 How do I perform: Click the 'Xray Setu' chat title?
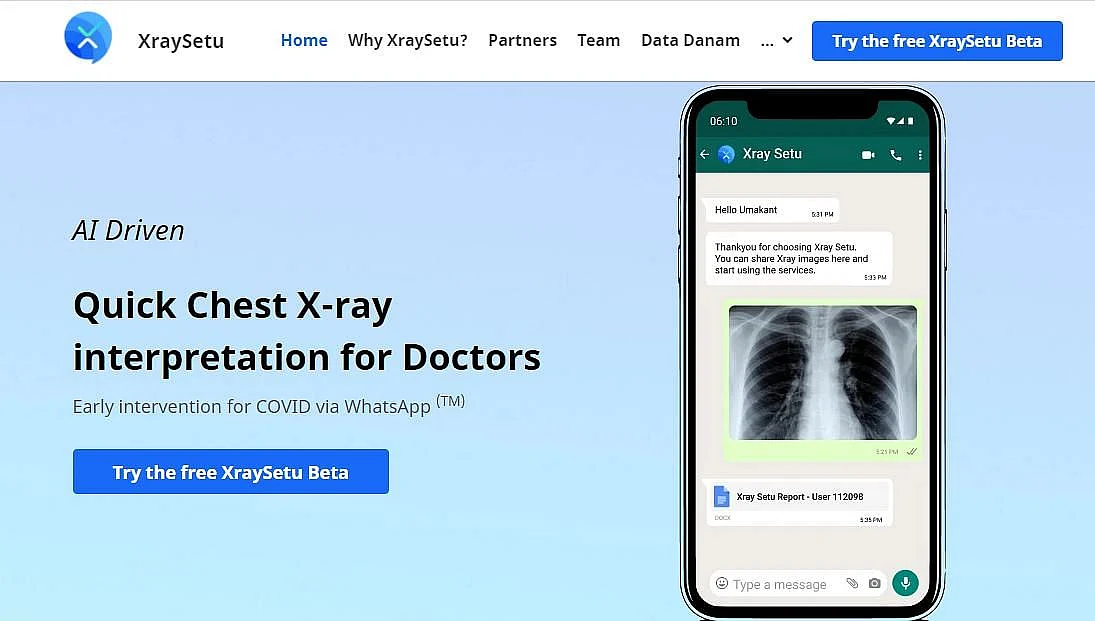point(772,154)
